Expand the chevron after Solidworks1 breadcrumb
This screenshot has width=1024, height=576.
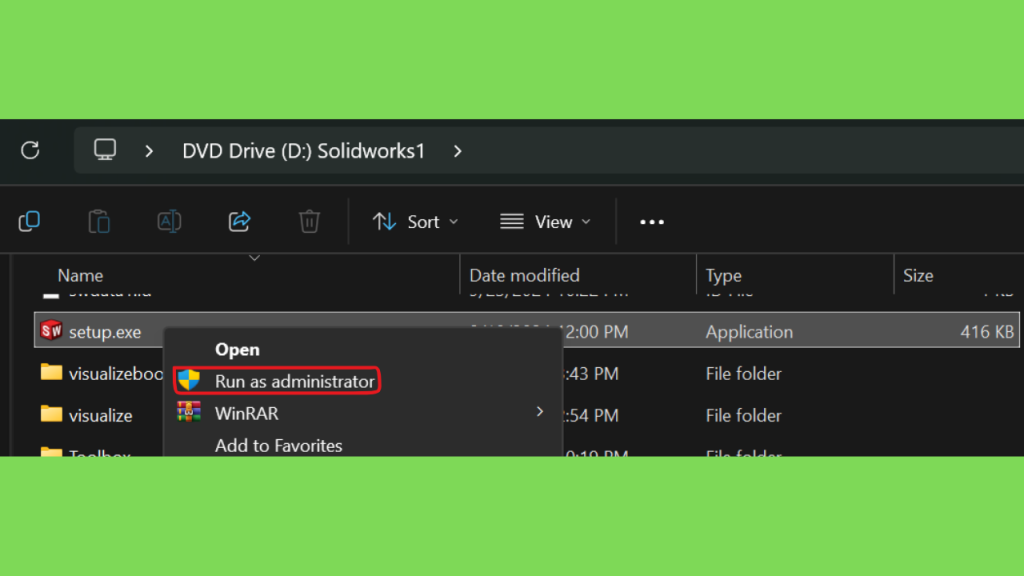click(x=458, y=152)
